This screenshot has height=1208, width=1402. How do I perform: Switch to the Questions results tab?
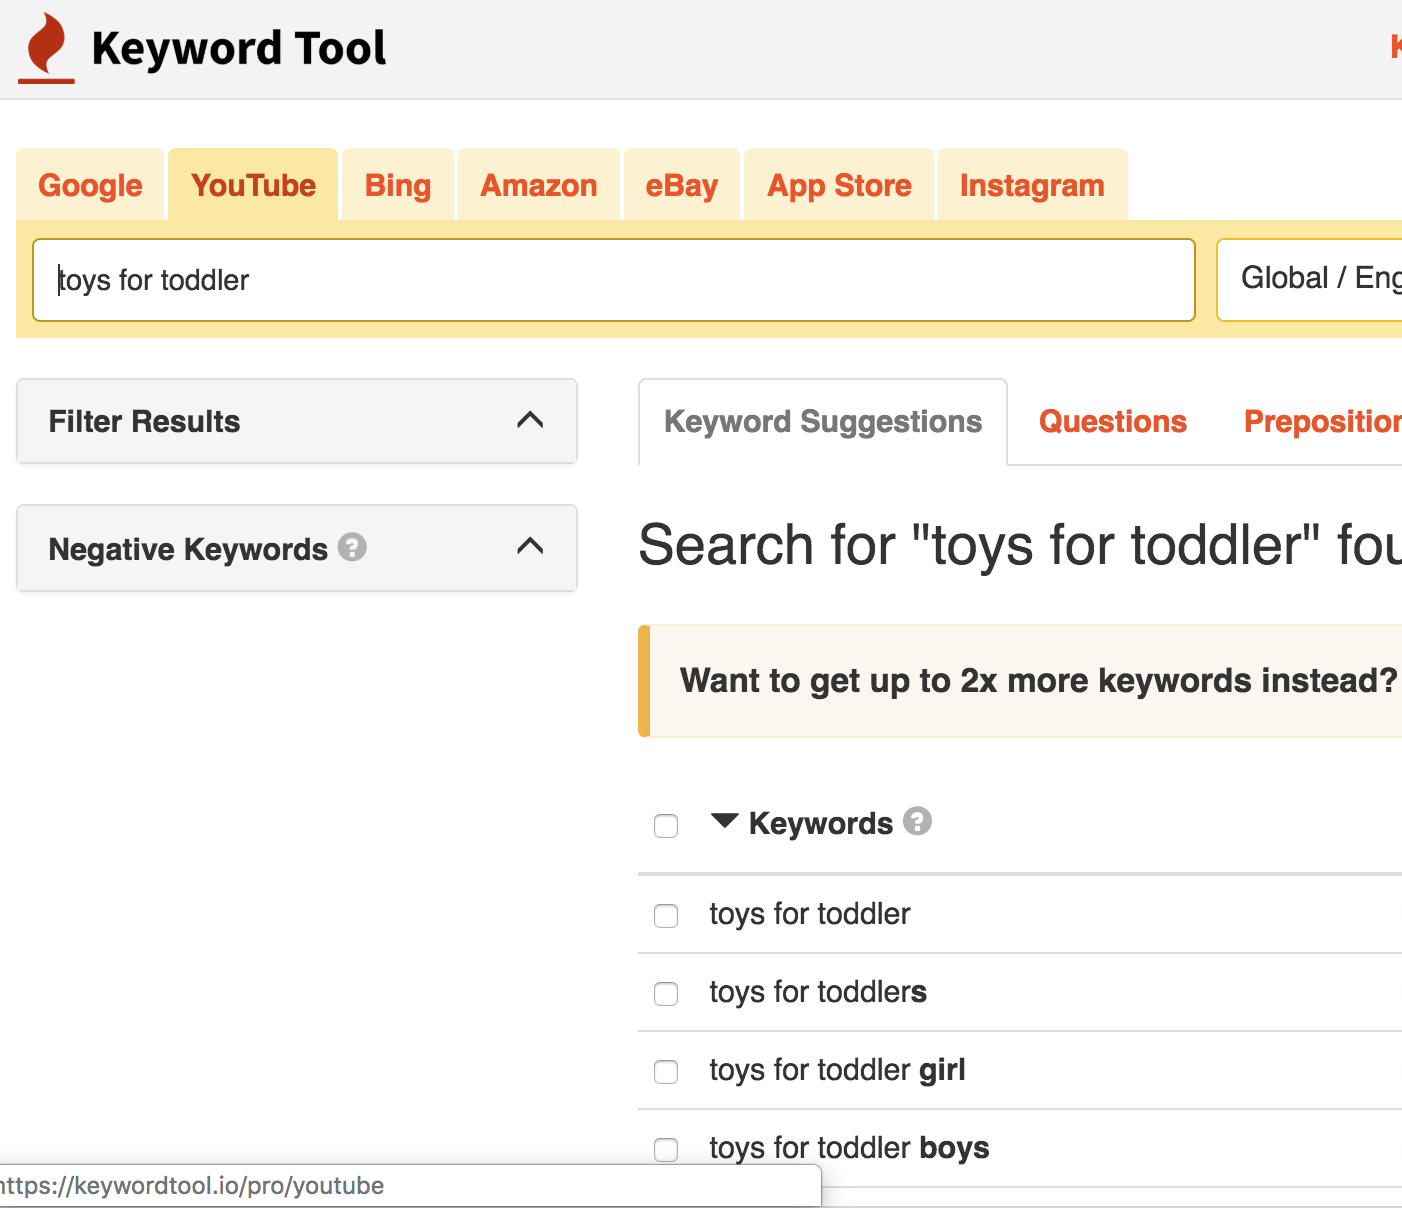[1113, 422]
